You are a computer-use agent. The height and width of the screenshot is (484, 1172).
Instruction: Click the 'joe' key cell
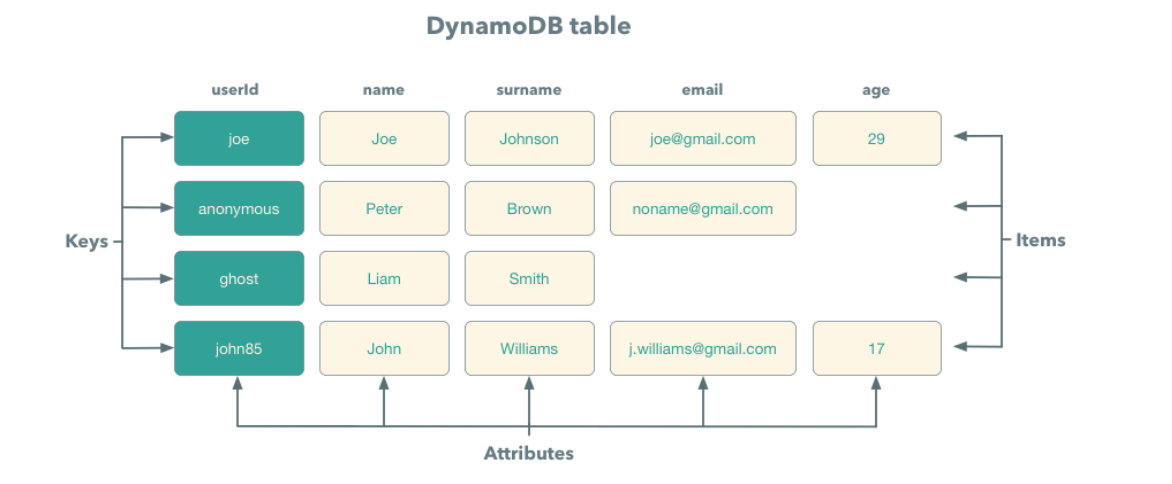pos(239,138)
